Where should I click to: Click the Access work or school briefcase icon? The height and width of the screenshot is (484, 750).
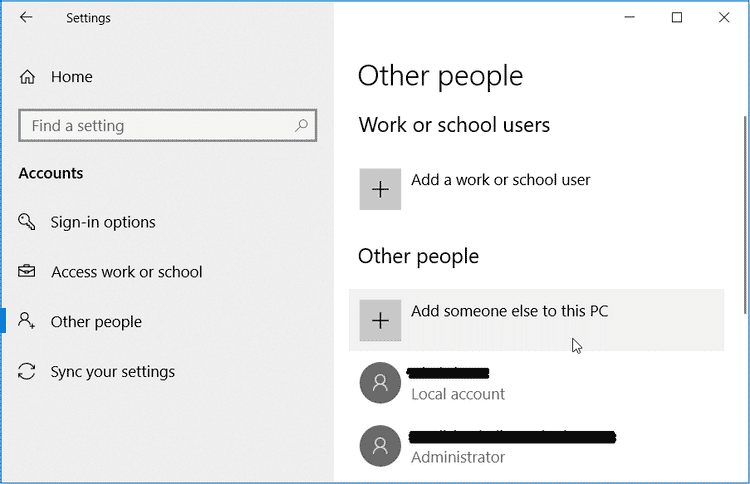[x=28, y=272]
